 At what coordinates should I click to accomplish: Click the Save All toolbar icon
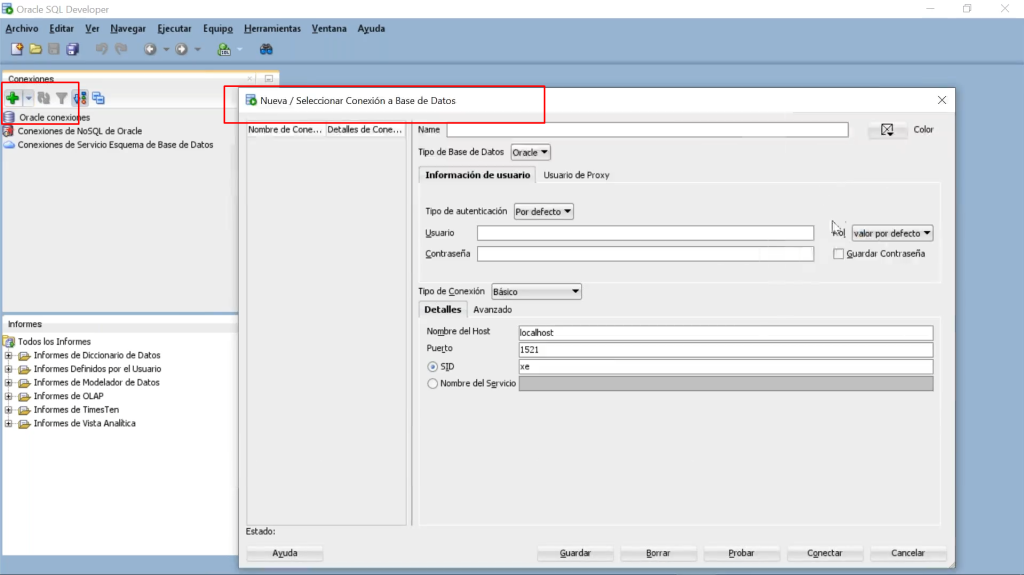point(72,49)
